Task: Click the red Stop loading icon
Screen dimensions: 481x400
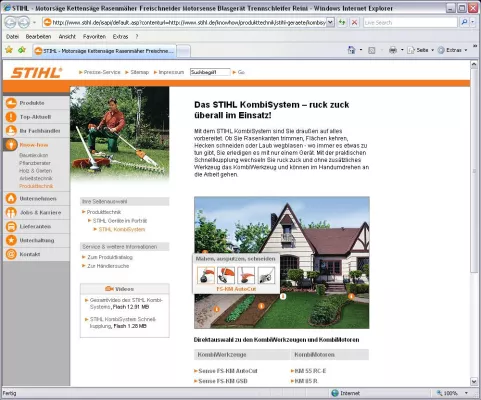Action: [x=355, y=23]
